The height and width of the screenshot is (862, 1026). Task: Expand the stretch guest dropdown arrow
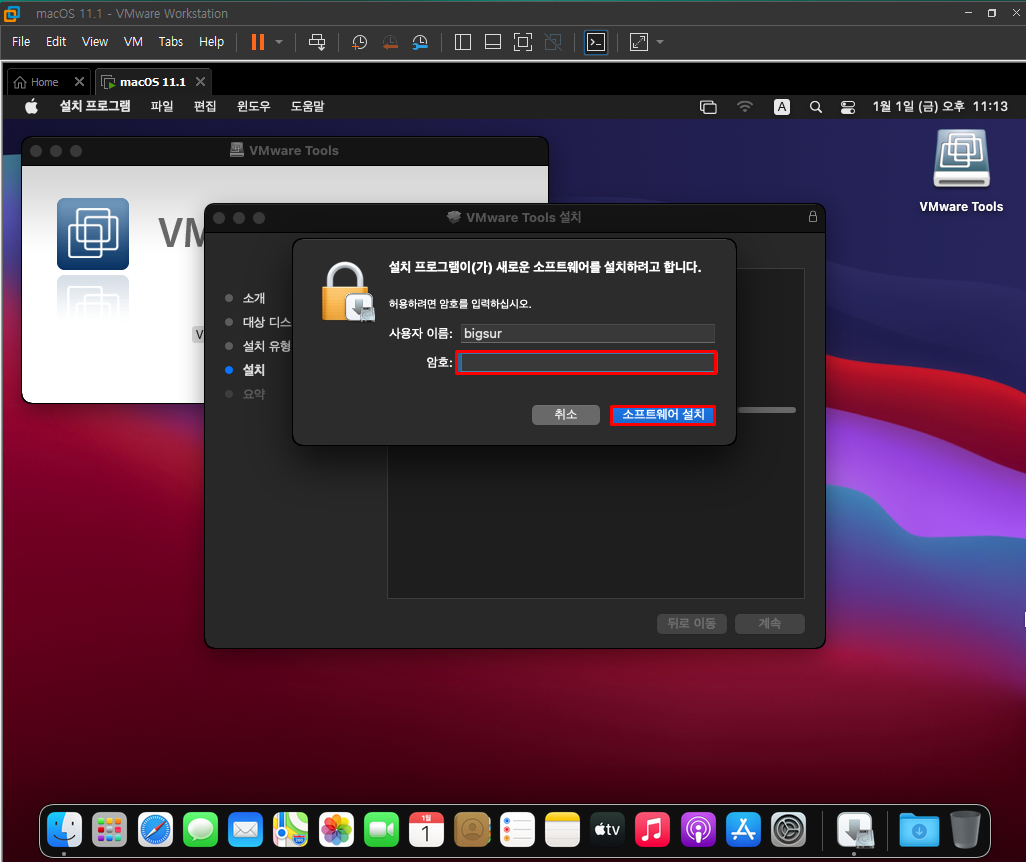click(660, 43)
